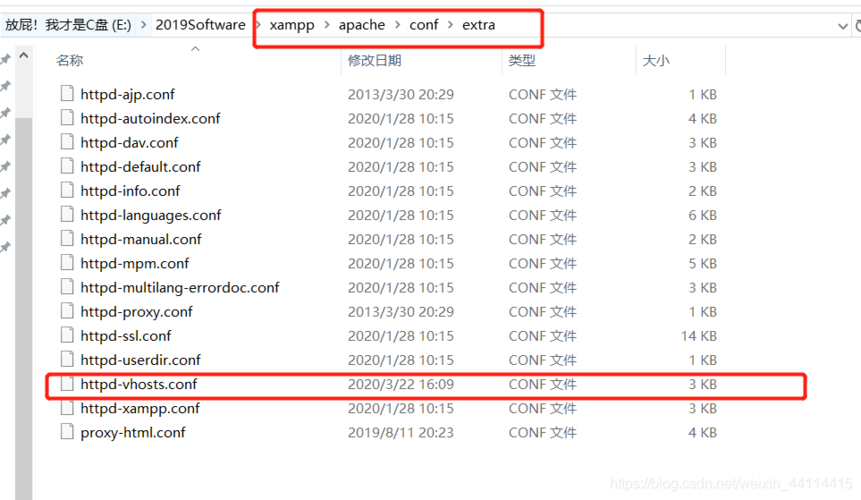Select the httpd-languages.conf file name
The image size is (861, 500).
coord(151,215)
